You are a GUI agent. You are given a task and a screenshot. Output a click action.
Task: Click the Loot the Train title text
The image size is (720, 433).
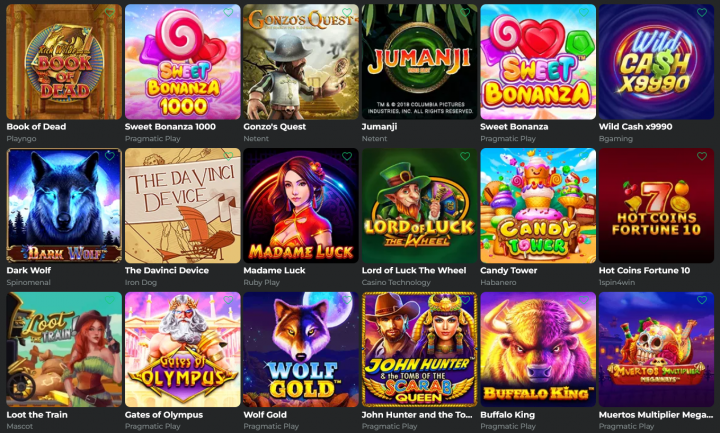(x=37, y=415)
